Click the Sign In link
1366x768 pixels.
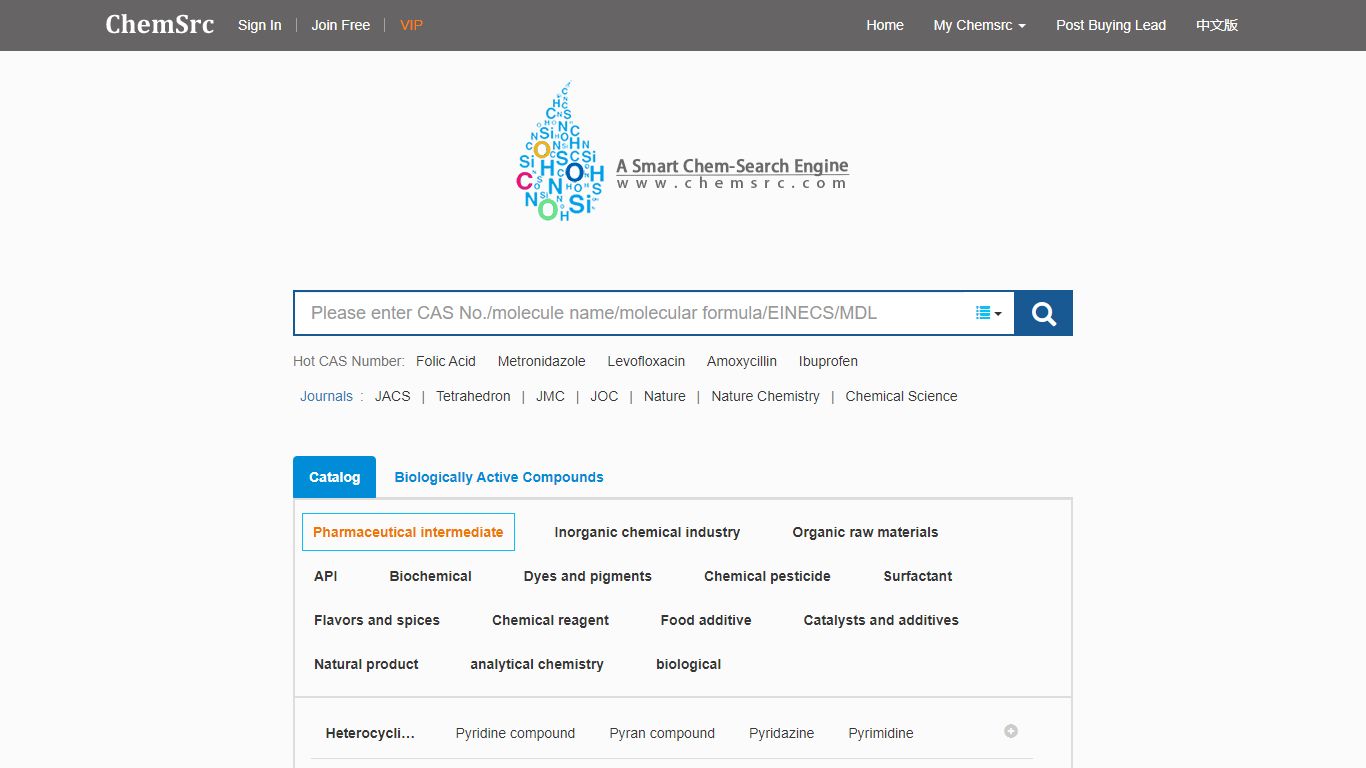(x=260, y=25)
